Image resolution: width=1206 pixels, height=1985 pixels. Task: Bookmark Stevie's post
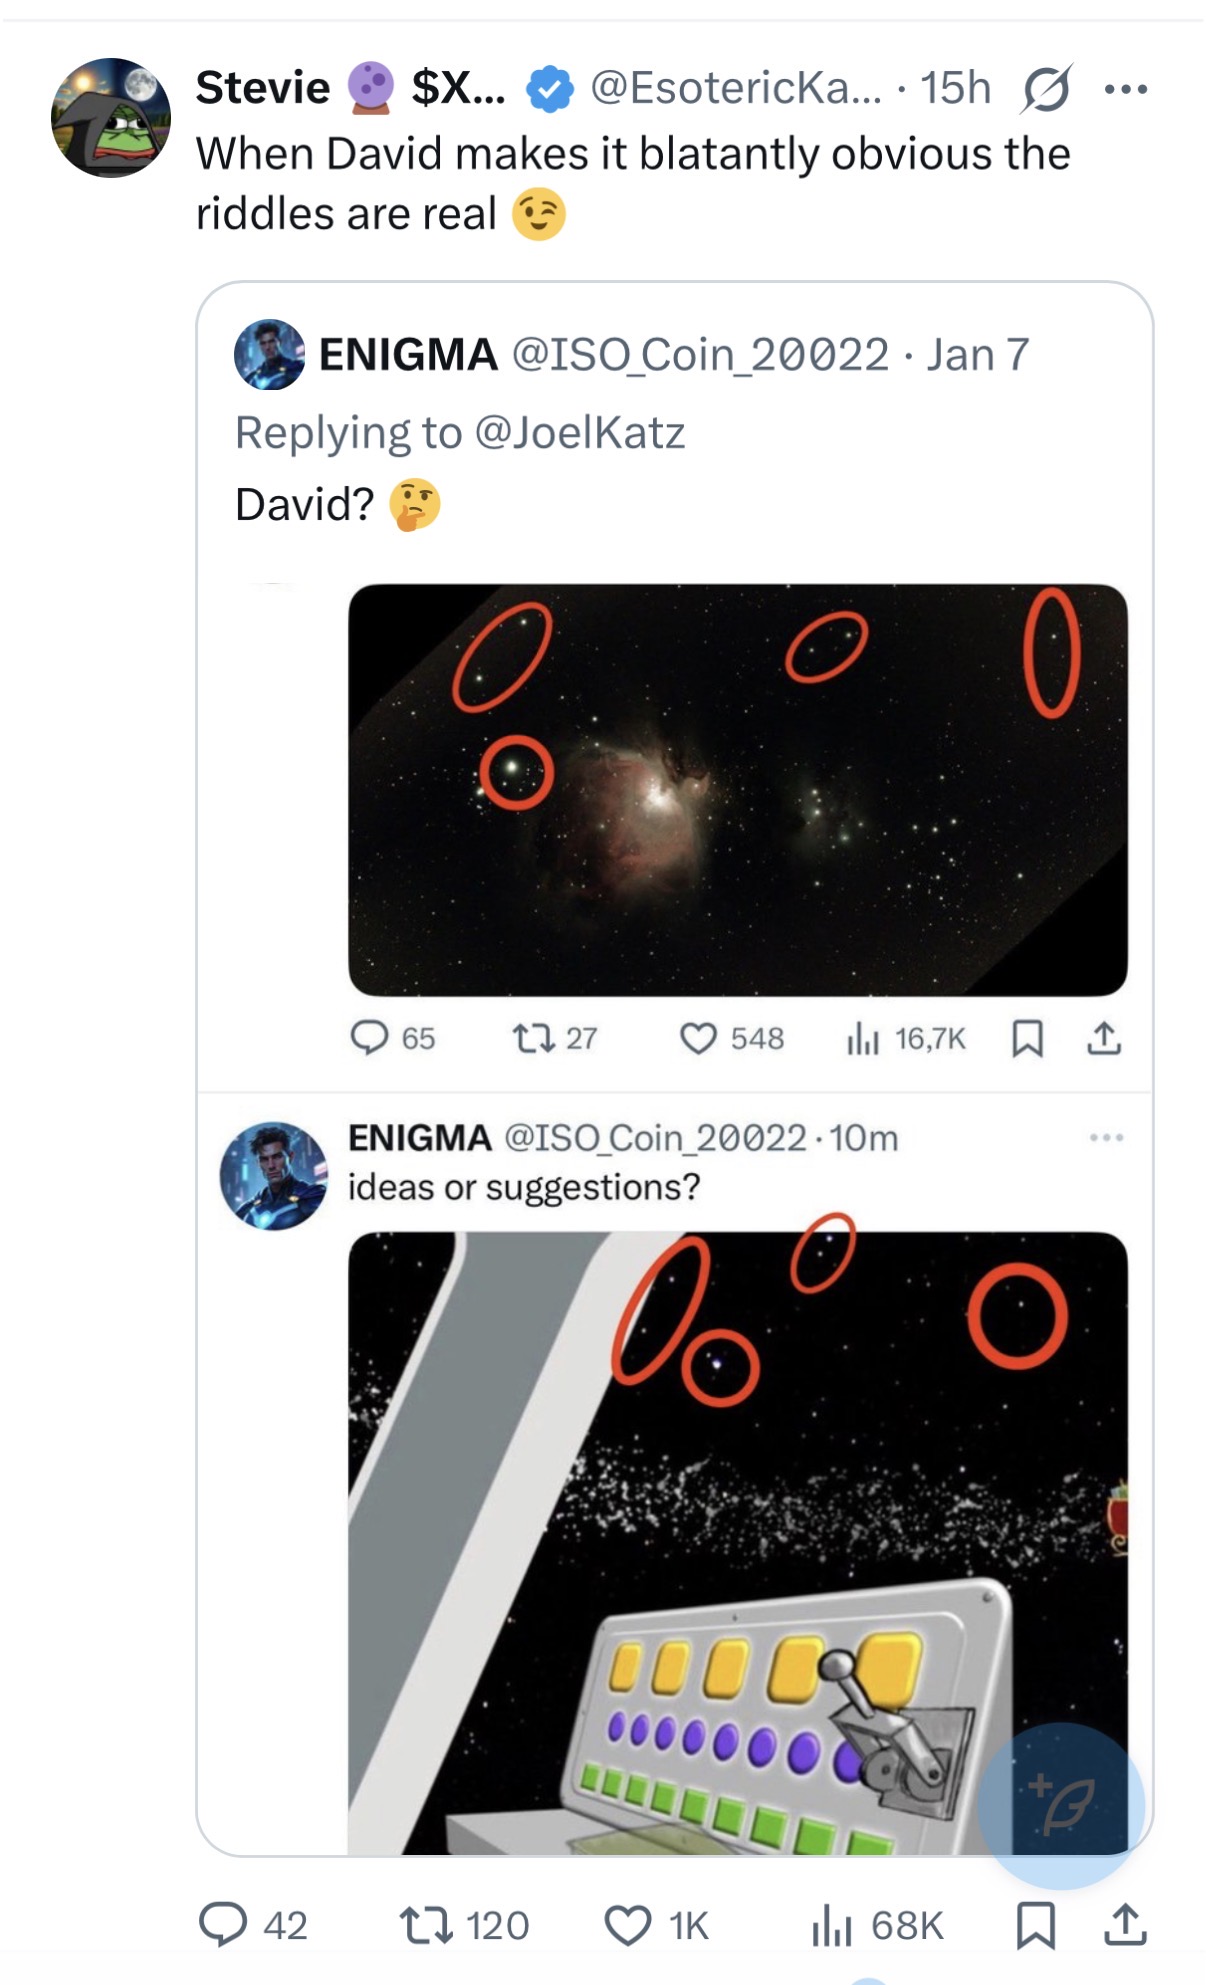1035,1925
